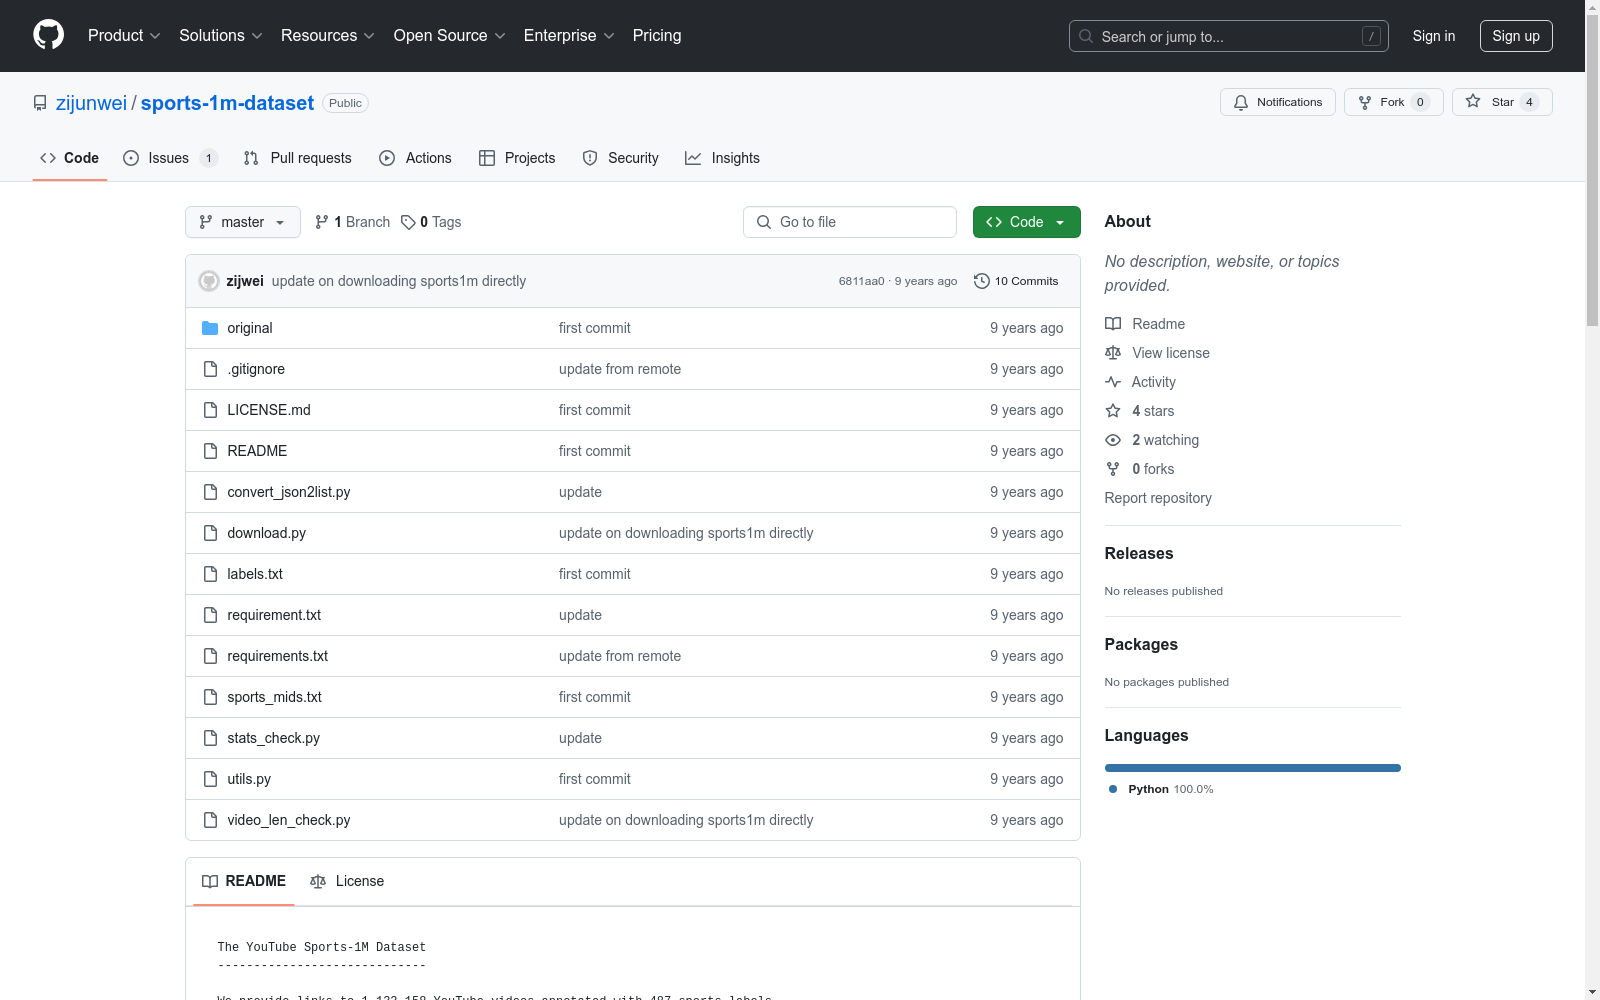Viewport: 1600px width, 1000px height.
Task: Open the master branch selector dropdown
Action: tap(243, 222)
